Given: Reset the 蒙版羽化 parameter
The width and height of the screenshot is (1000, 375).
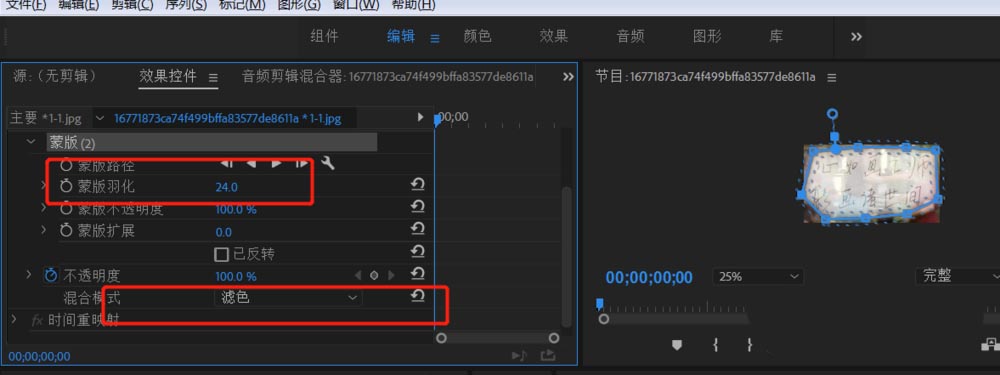Looking at the screenshot, I should point(417,185).
